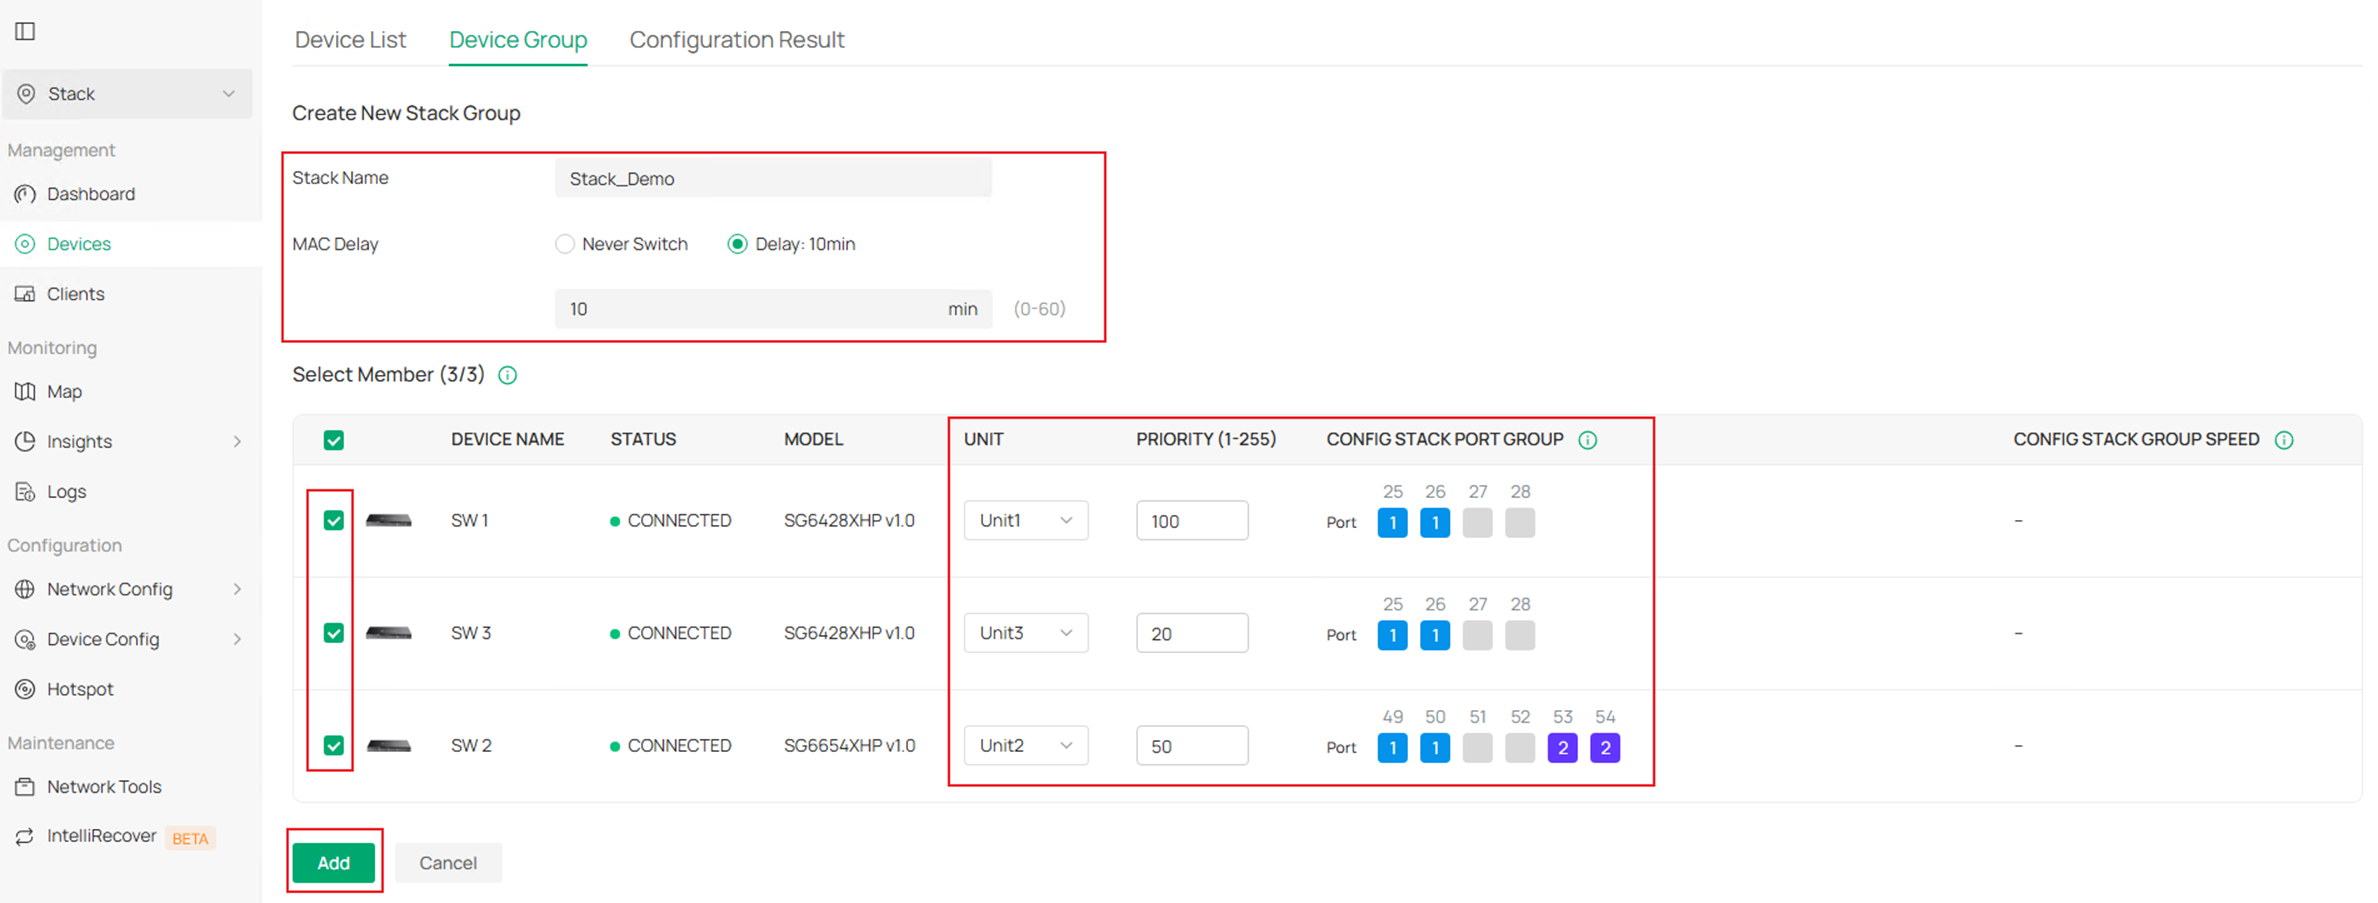Open Dashboard in the sidebar

pyautogui.click(x=90, y=194)
